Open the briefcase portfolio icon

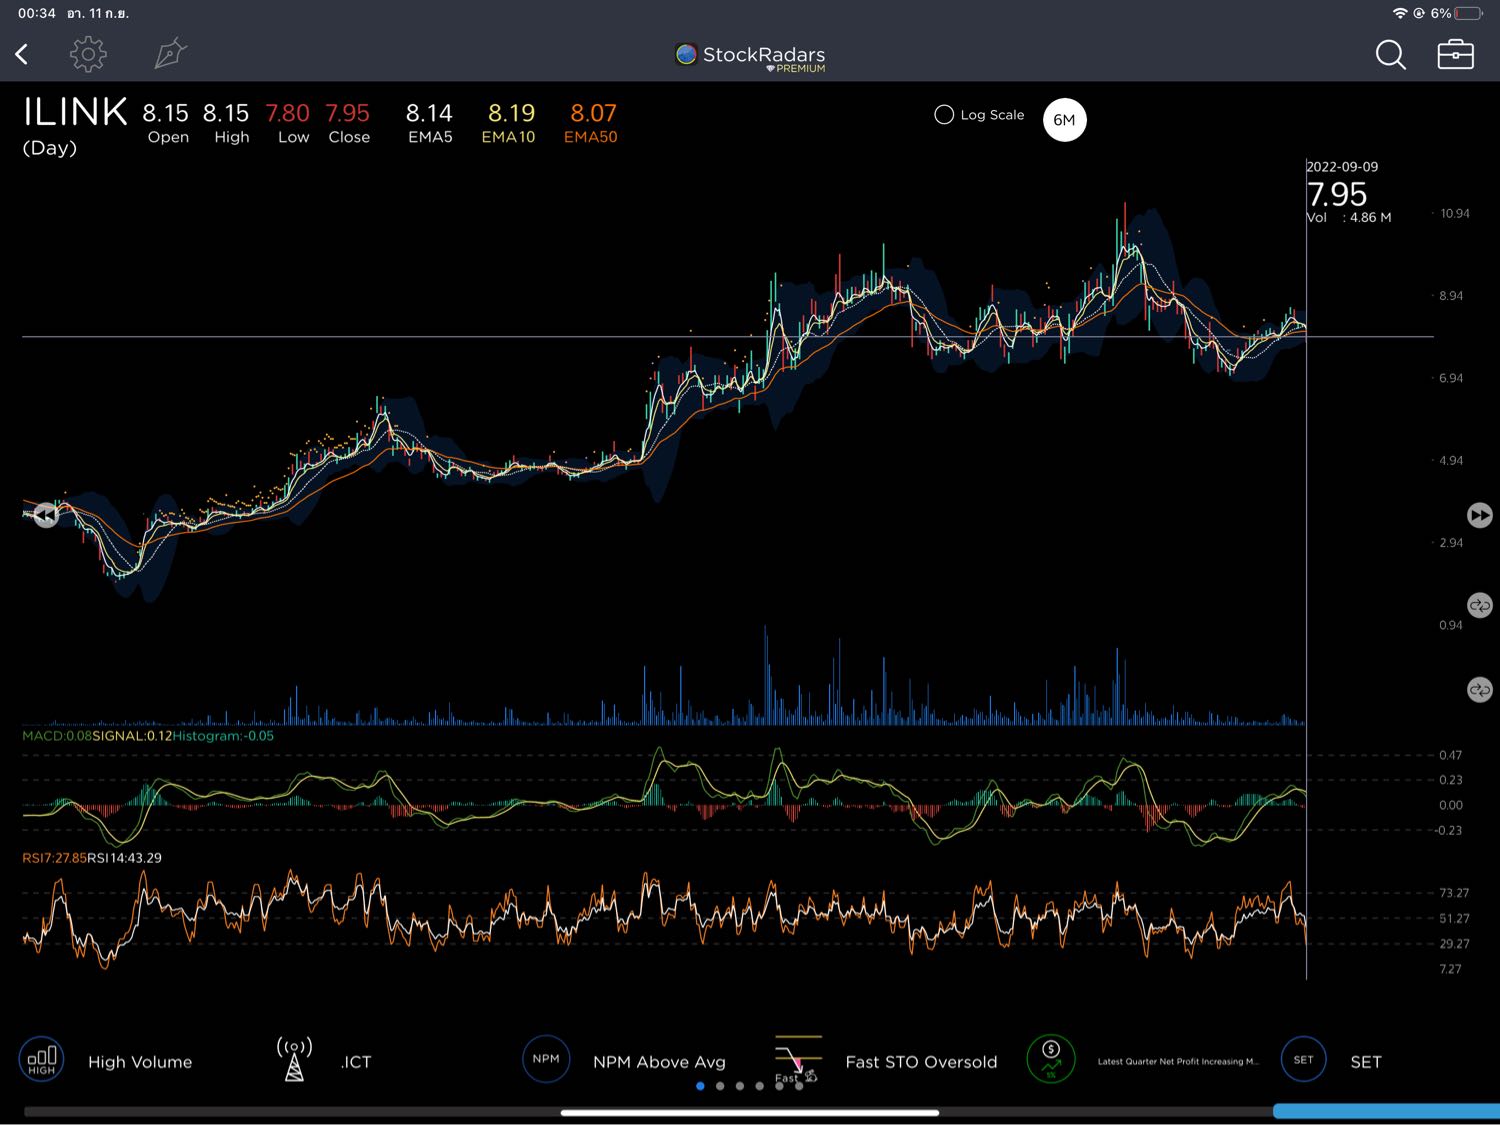pos(1455,55)
